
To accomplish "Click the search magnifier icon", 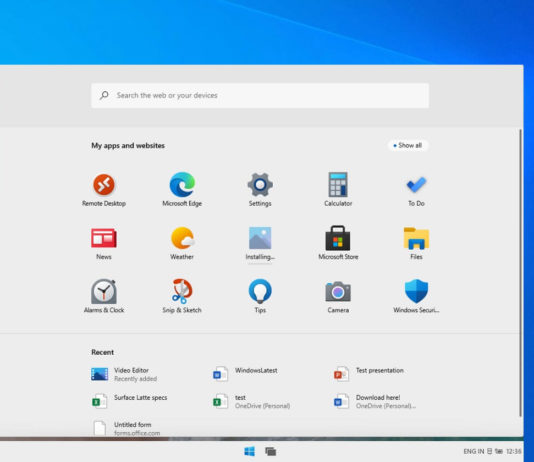I will click(104, 95).
